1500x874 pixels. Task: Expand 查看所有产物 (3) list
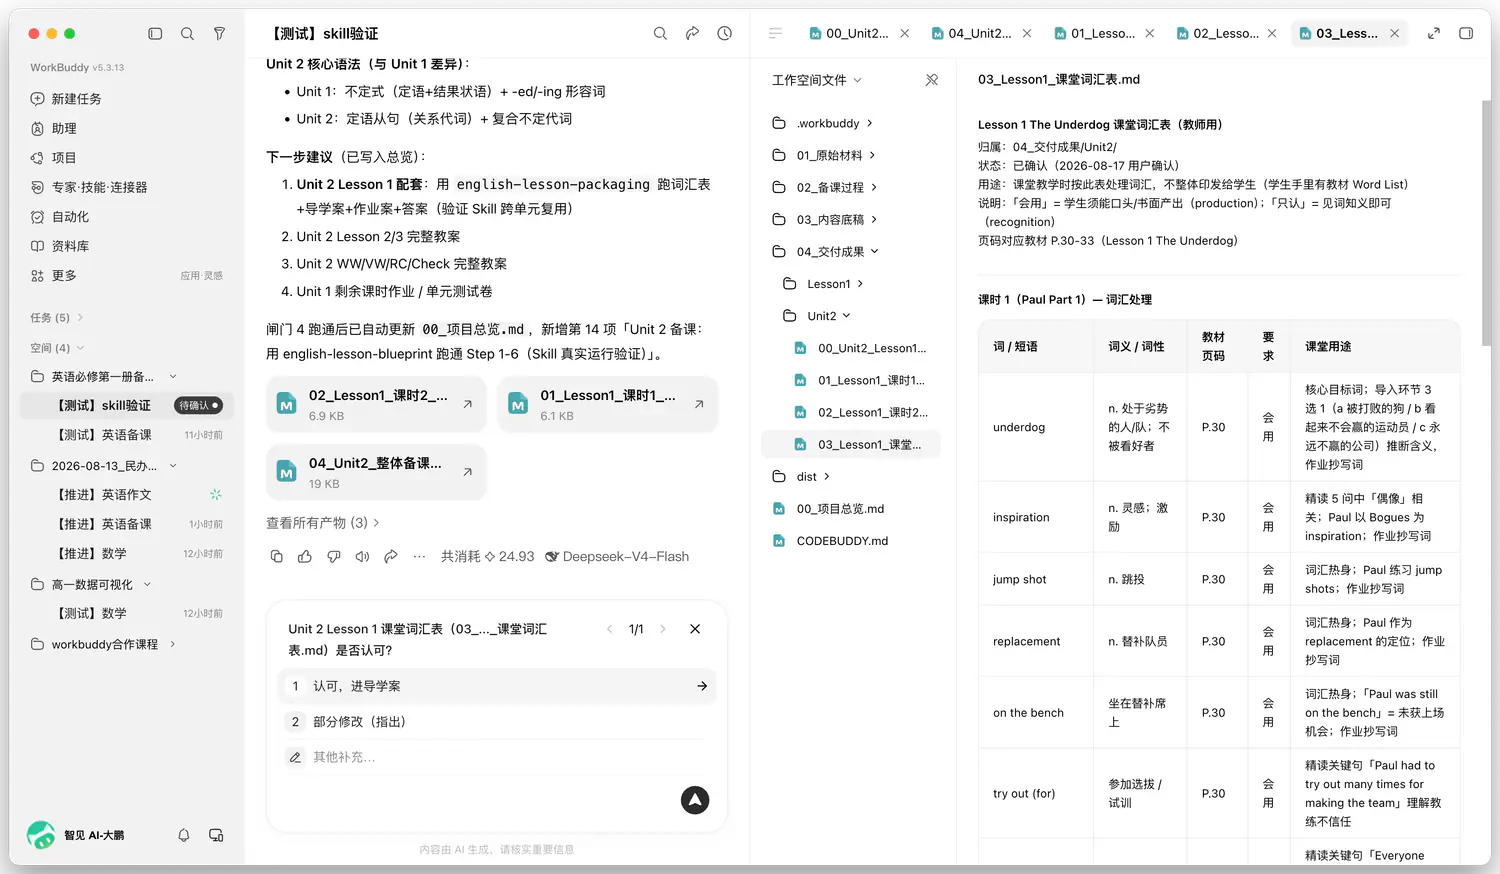click(x=323, y=523)
